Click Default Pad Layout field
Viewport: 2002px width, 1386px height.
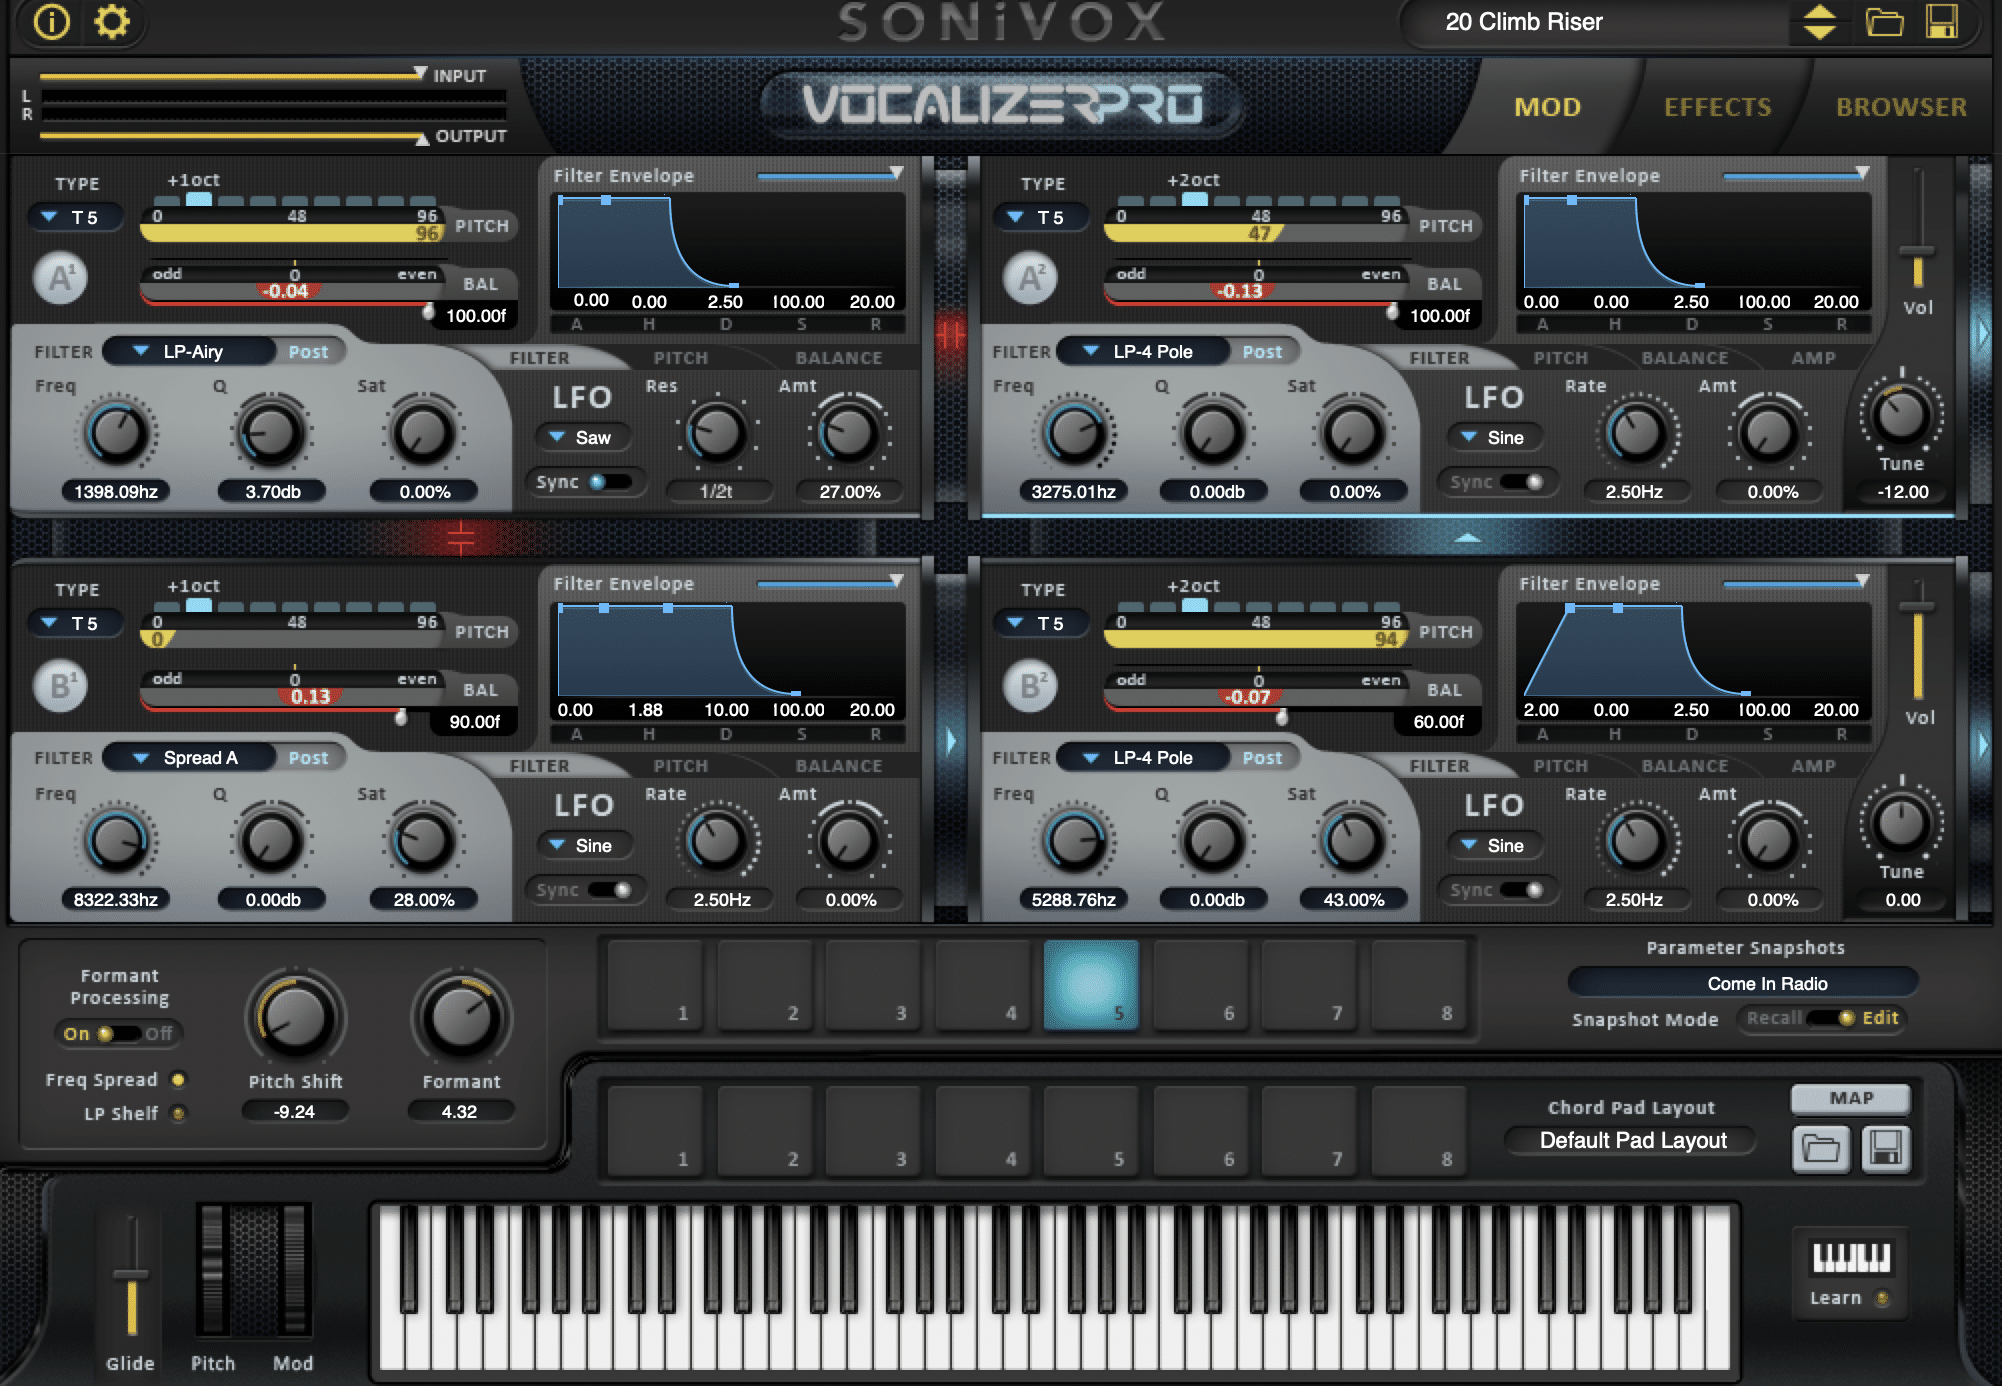(x=1632, y=1140)
